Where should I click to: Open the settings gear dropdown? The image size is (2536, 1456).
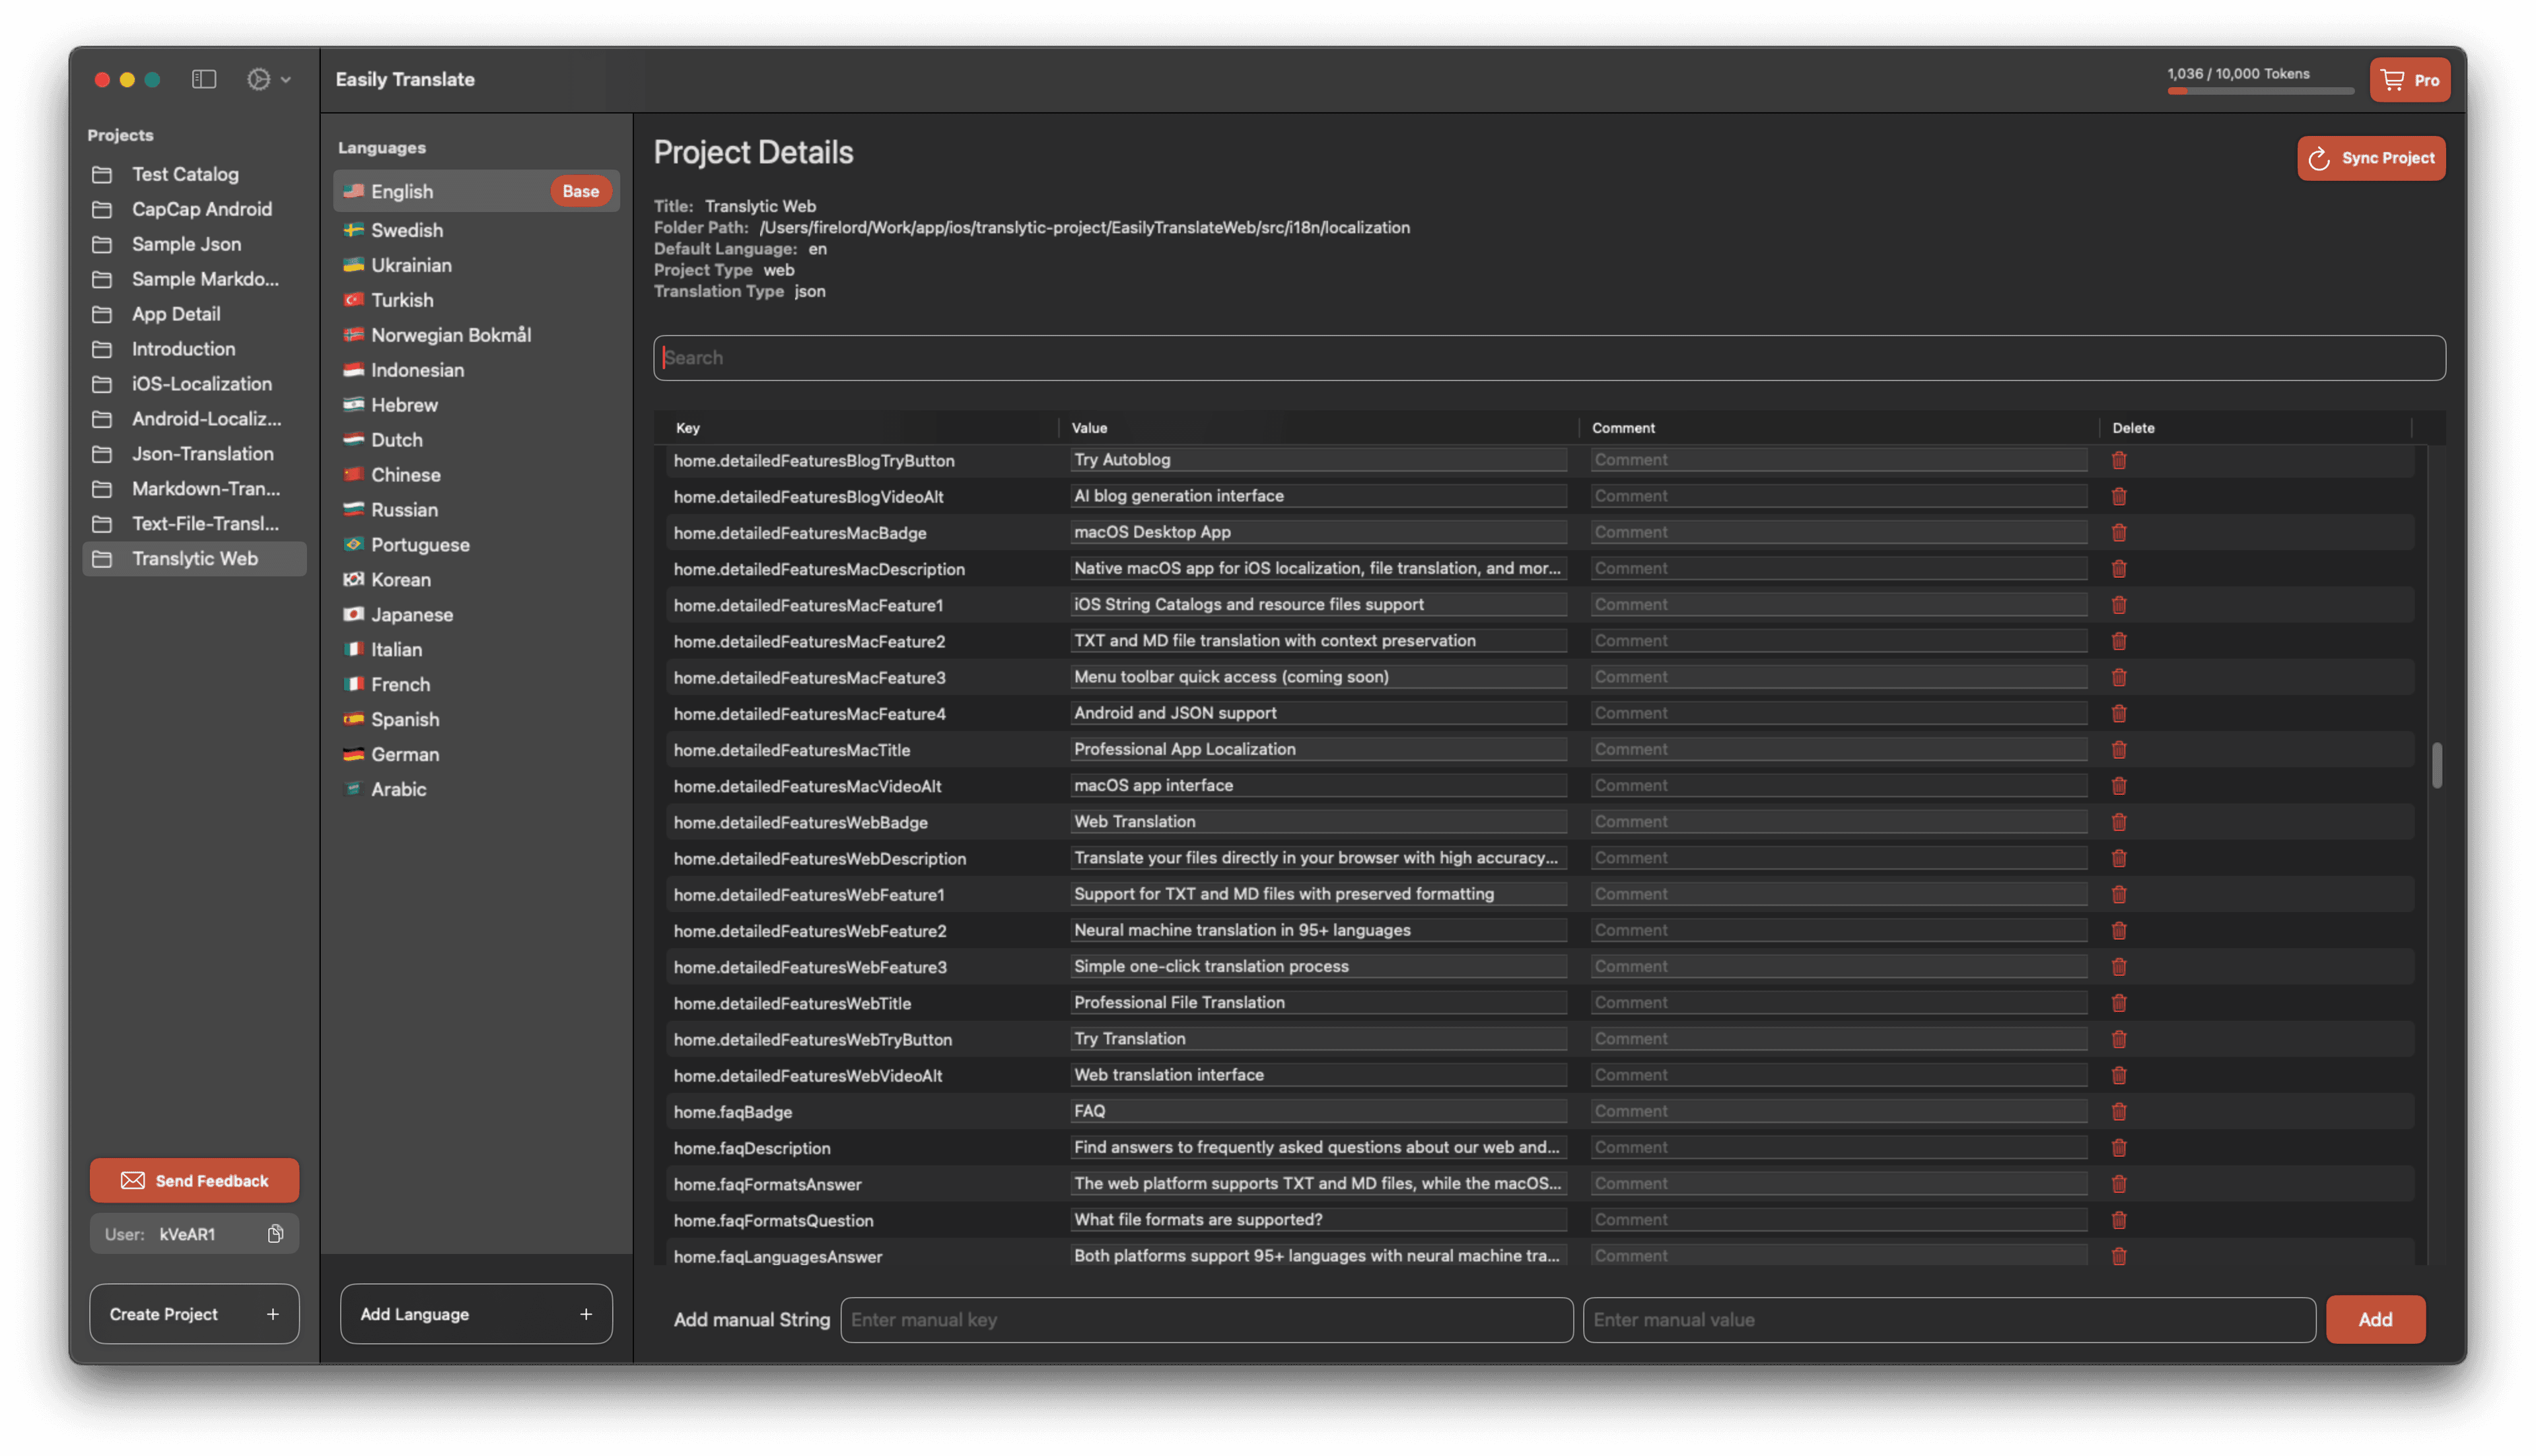point(268,79)
